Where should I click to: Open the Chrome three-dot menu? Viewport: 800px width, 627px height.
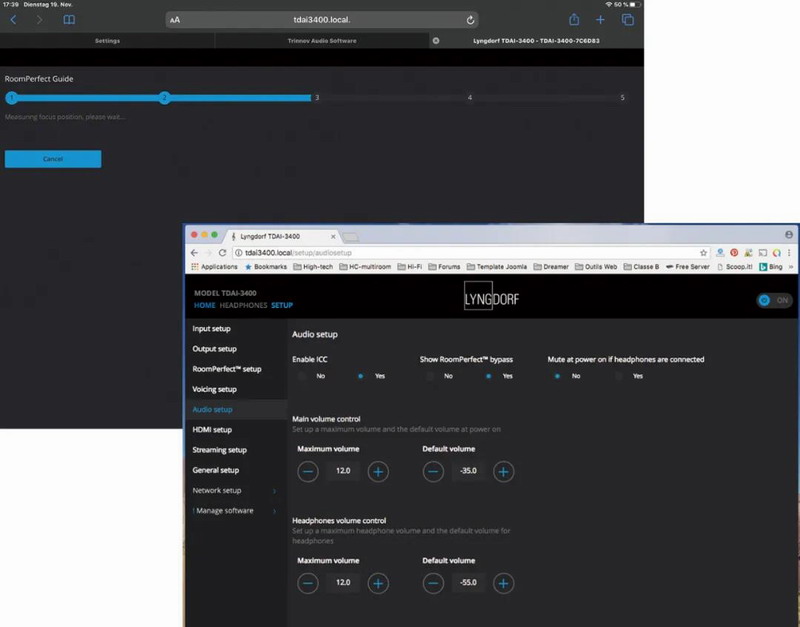789,253
